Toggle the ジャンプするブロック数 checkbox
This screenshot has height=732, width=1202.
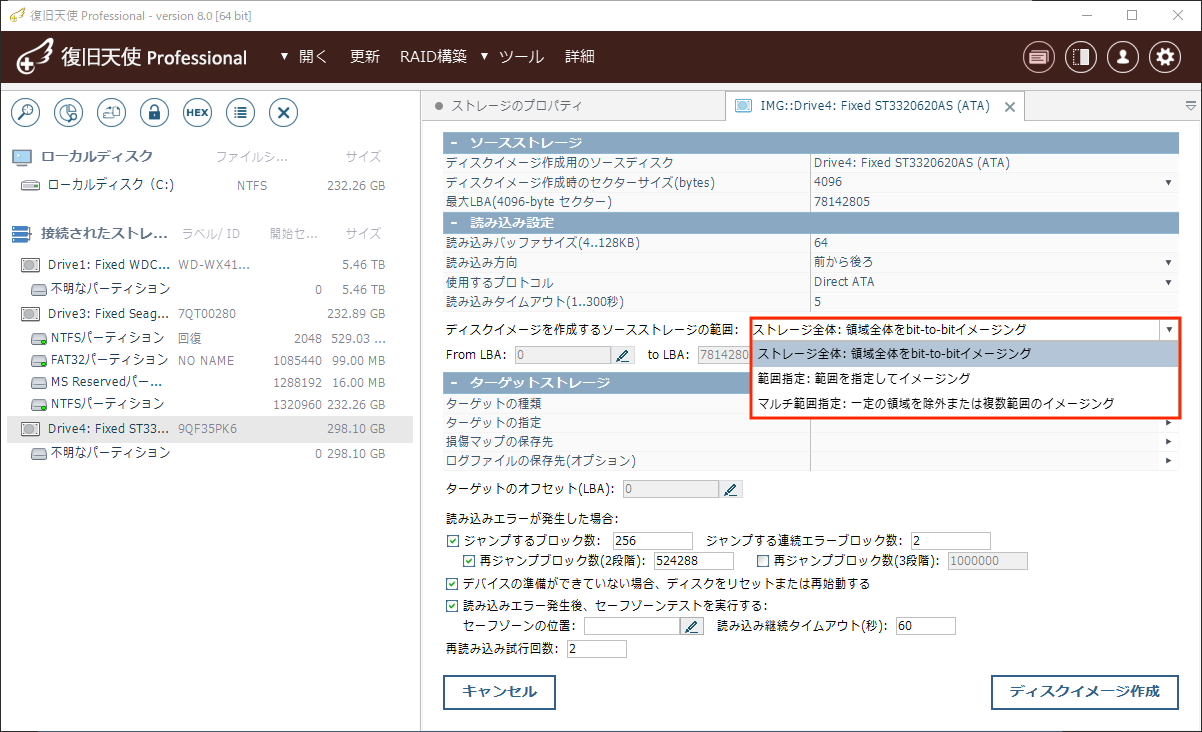453,541
